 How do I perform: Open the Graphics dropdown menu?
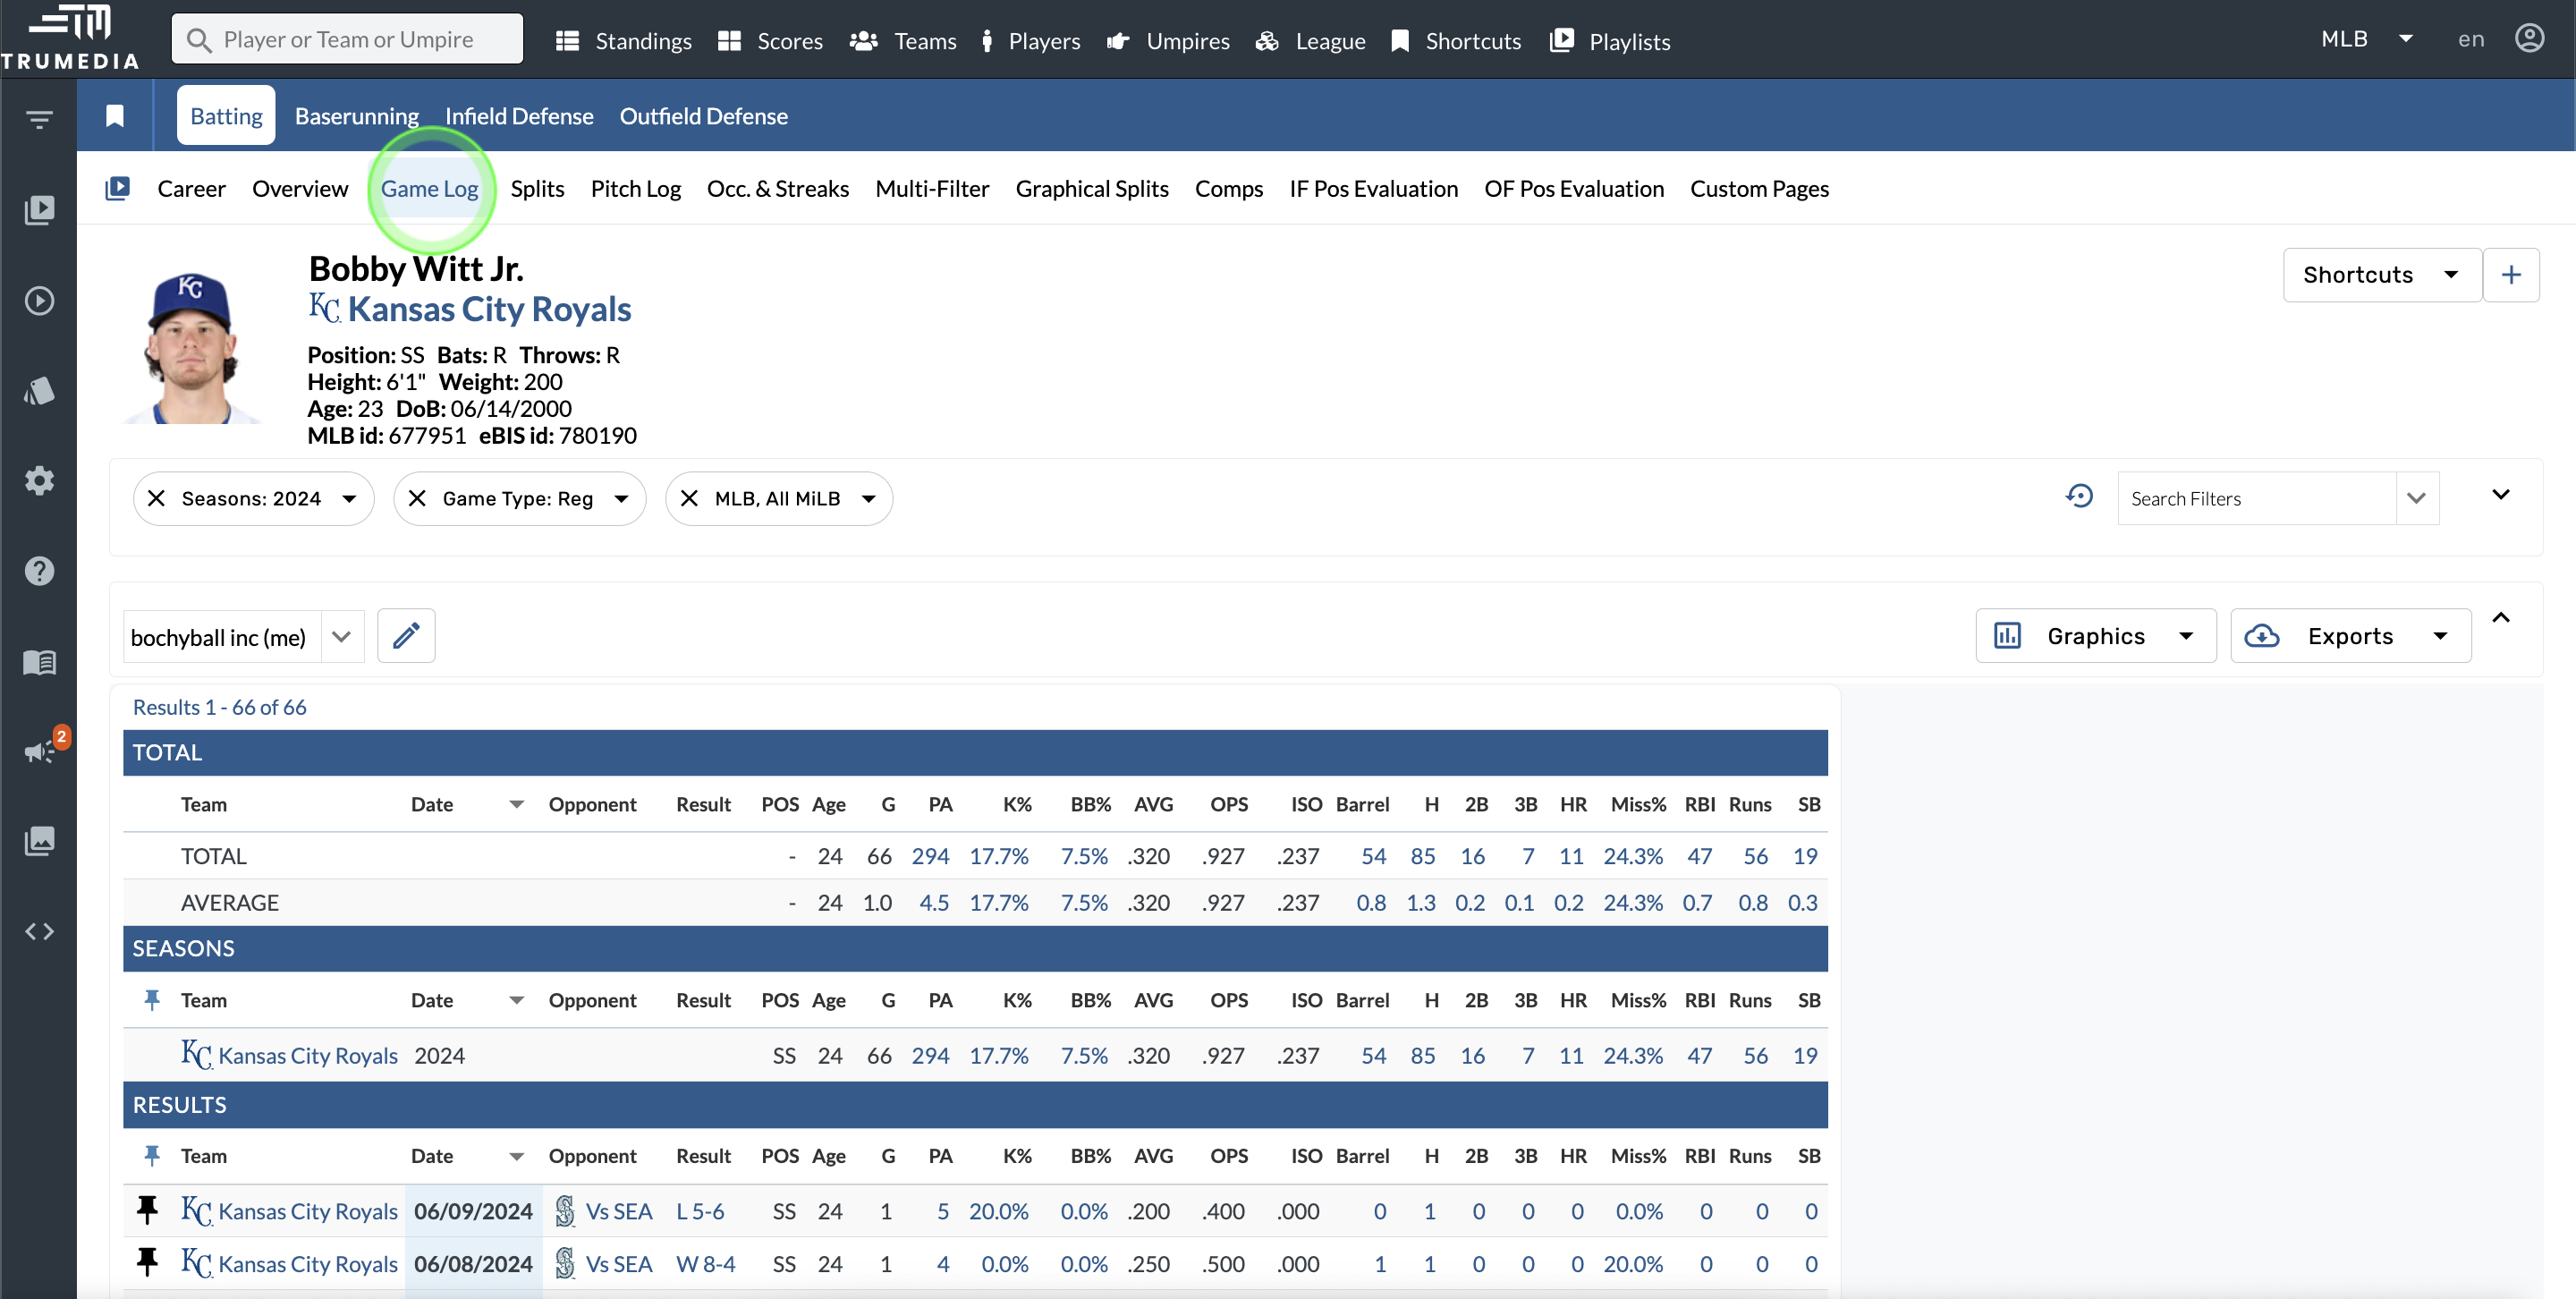coord(2096,636)
